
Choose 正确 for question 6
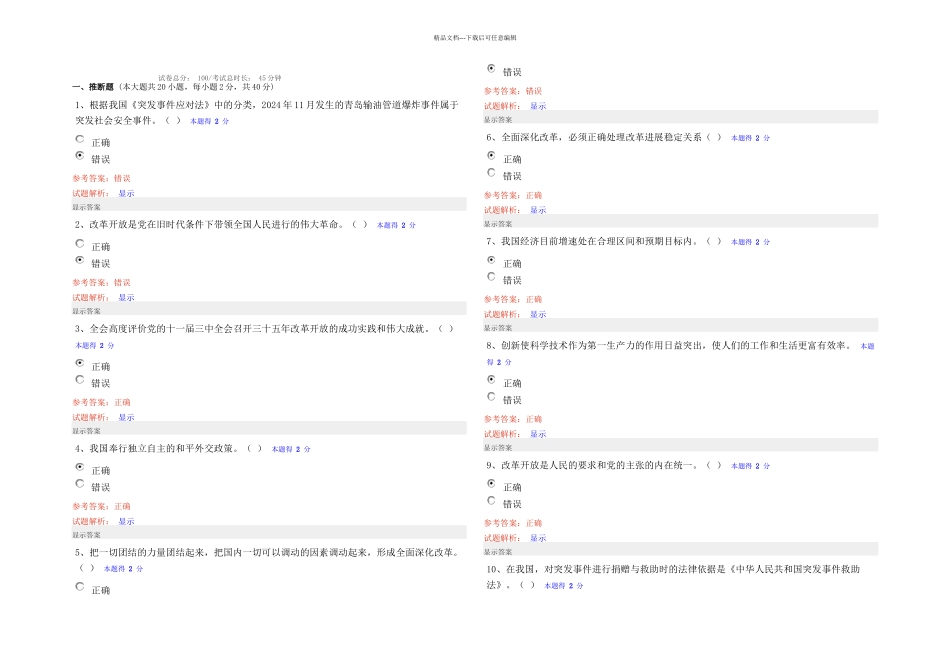coord(491,156)
